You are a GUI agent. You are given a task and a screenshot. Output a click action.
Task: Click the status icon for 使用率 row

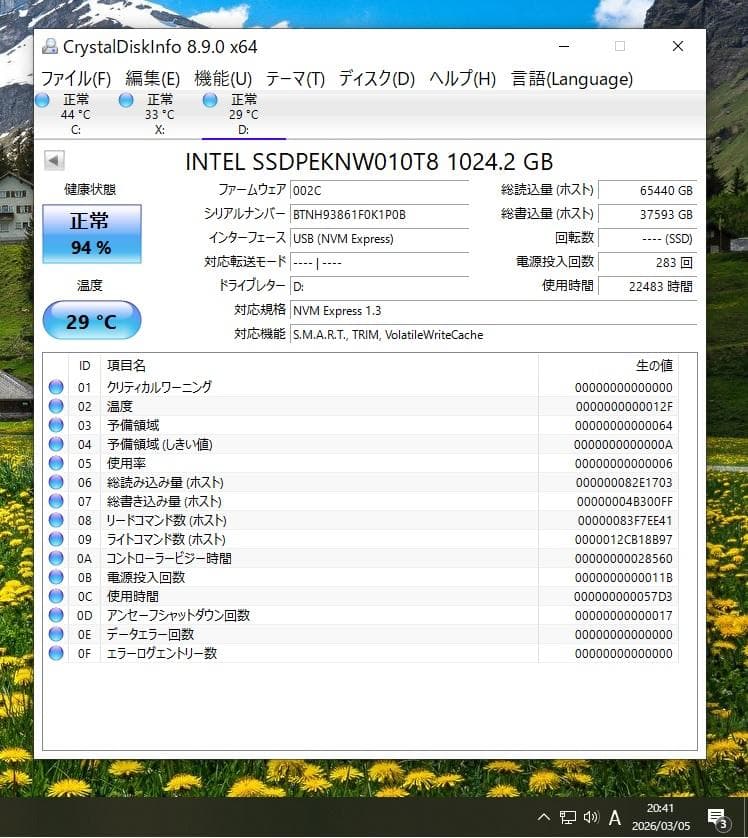tap(56, 463)
